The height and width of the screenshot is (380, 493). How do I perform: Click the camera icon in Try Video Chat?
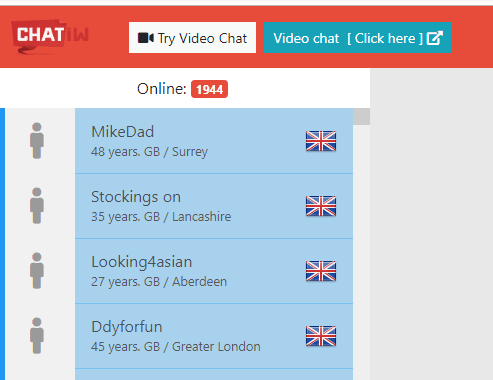pyautogui.click(x=146, y=38)
